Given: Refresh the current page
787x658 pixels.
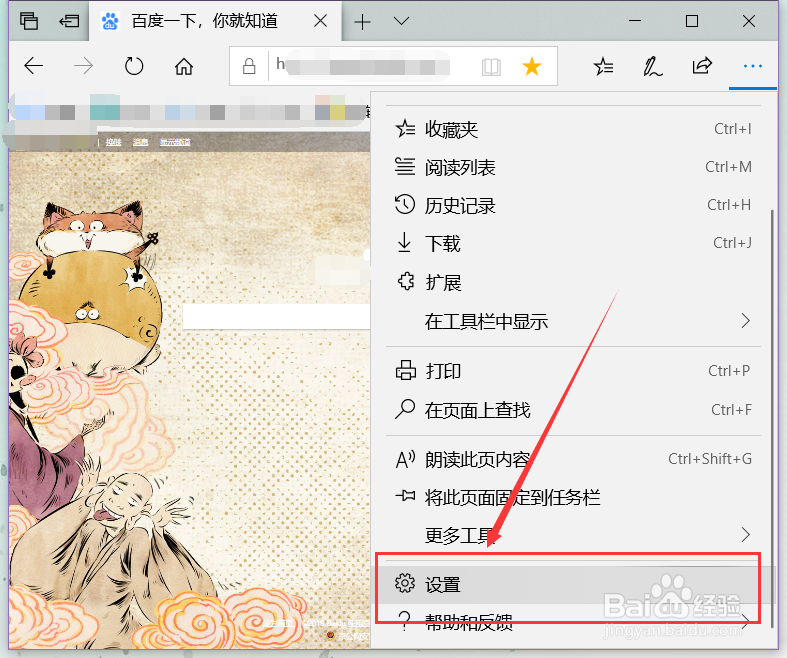Looking at the screenshot, I should (134, 66).
